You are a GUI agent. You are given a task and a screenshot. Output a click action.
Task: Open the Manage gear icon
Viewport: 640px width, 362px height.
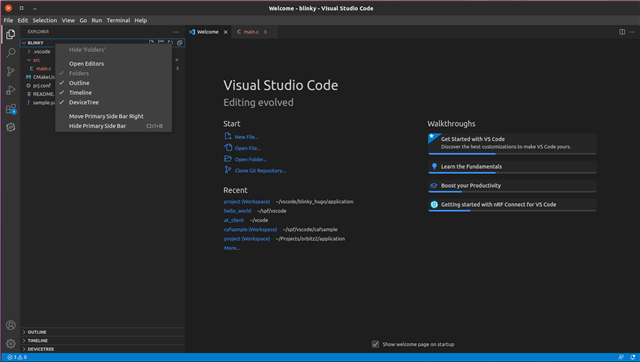[x=11, y=344]
